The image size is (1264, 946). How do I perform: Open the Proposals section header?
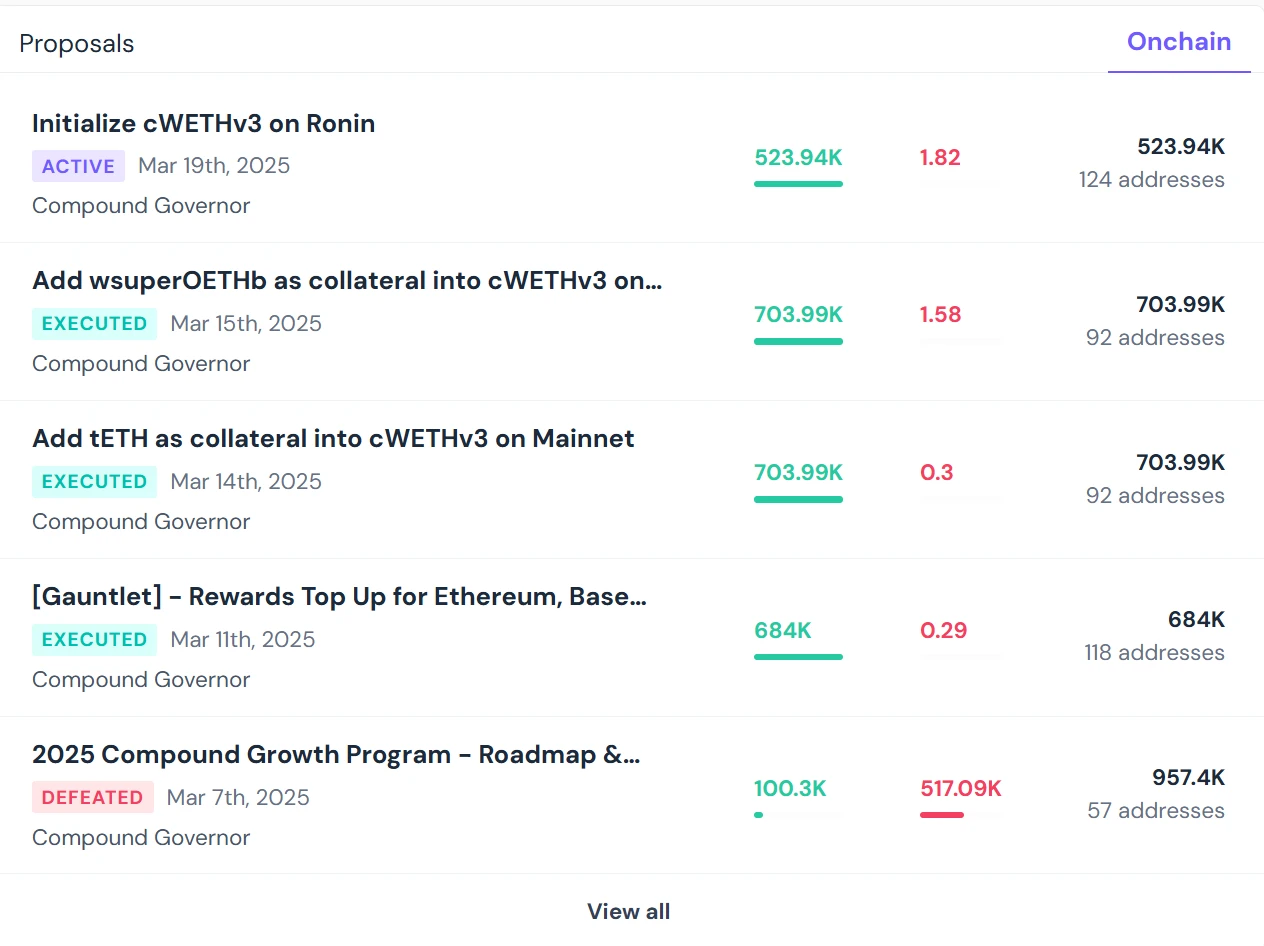pos(77,44)
